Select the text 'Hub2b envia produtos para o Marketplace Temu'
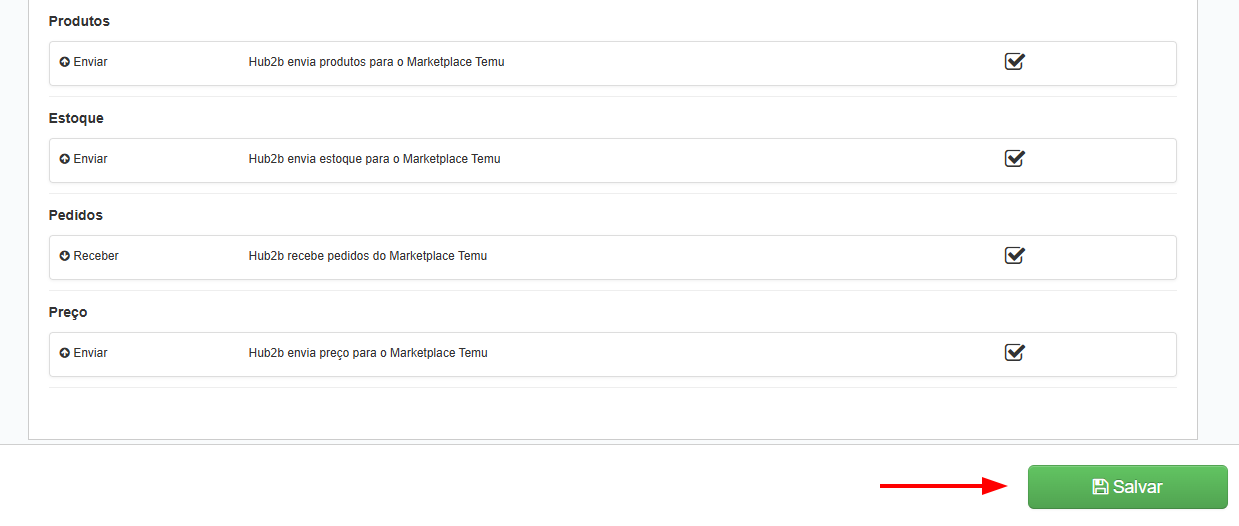Viewport: 1239px width, 526px height. [x=376, y=62]
